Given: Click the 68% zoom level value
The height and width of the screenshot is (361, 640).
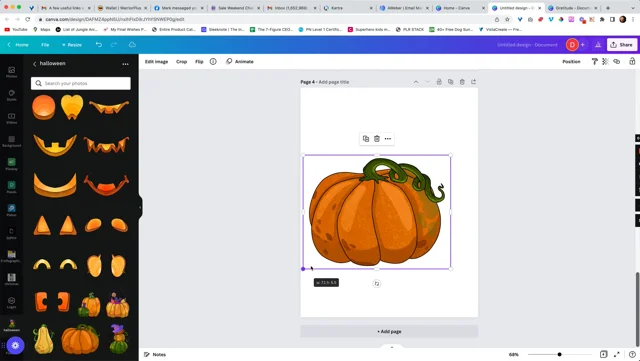Looking at the screenshot, I should (x=513, y=354).
